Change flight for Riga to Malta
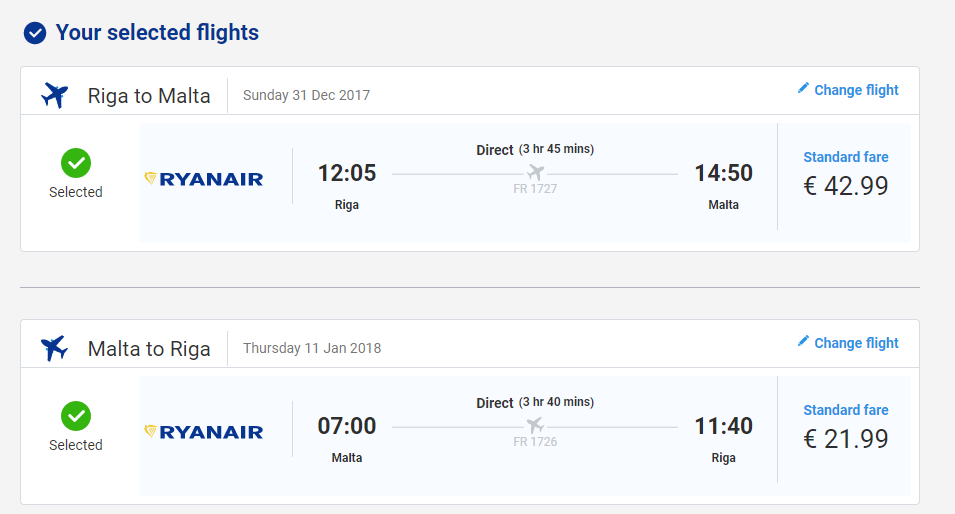Image resolution: width=955 pixels, height=514 pixels. point(856,90)
